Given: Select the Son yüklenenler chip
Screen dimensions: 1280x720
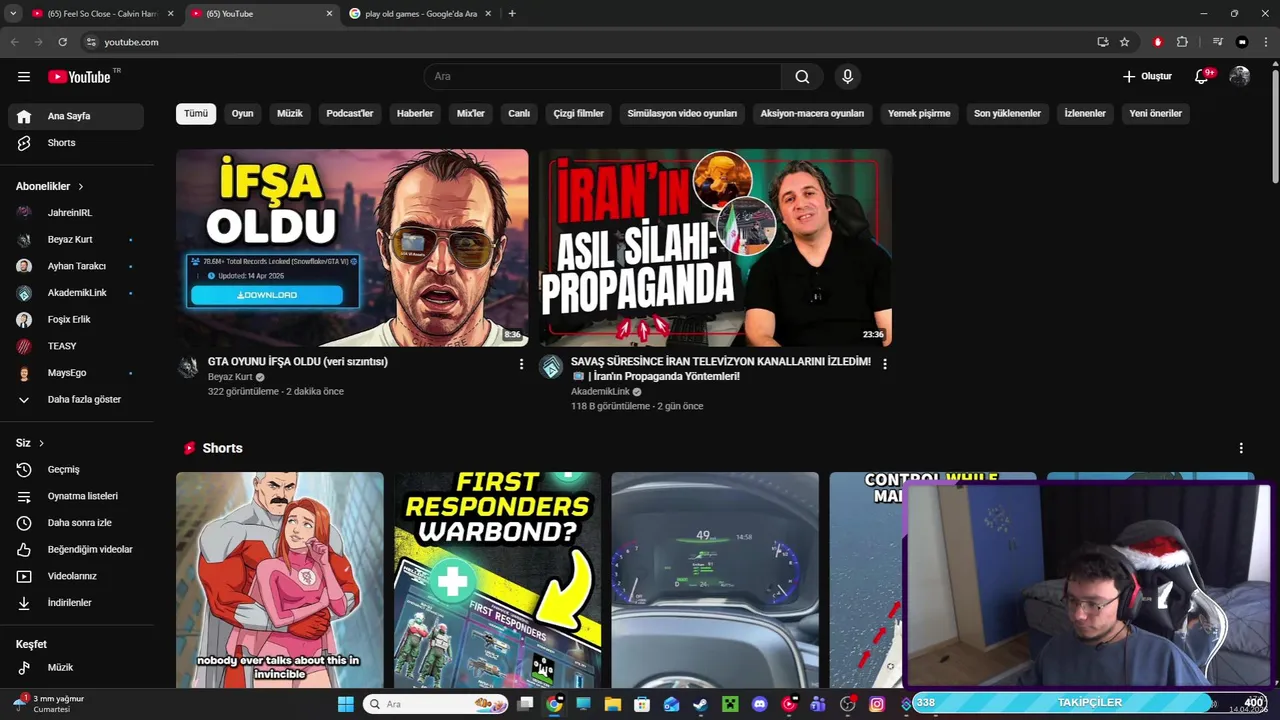Looking at the screenshot, I should (1007, 114).
